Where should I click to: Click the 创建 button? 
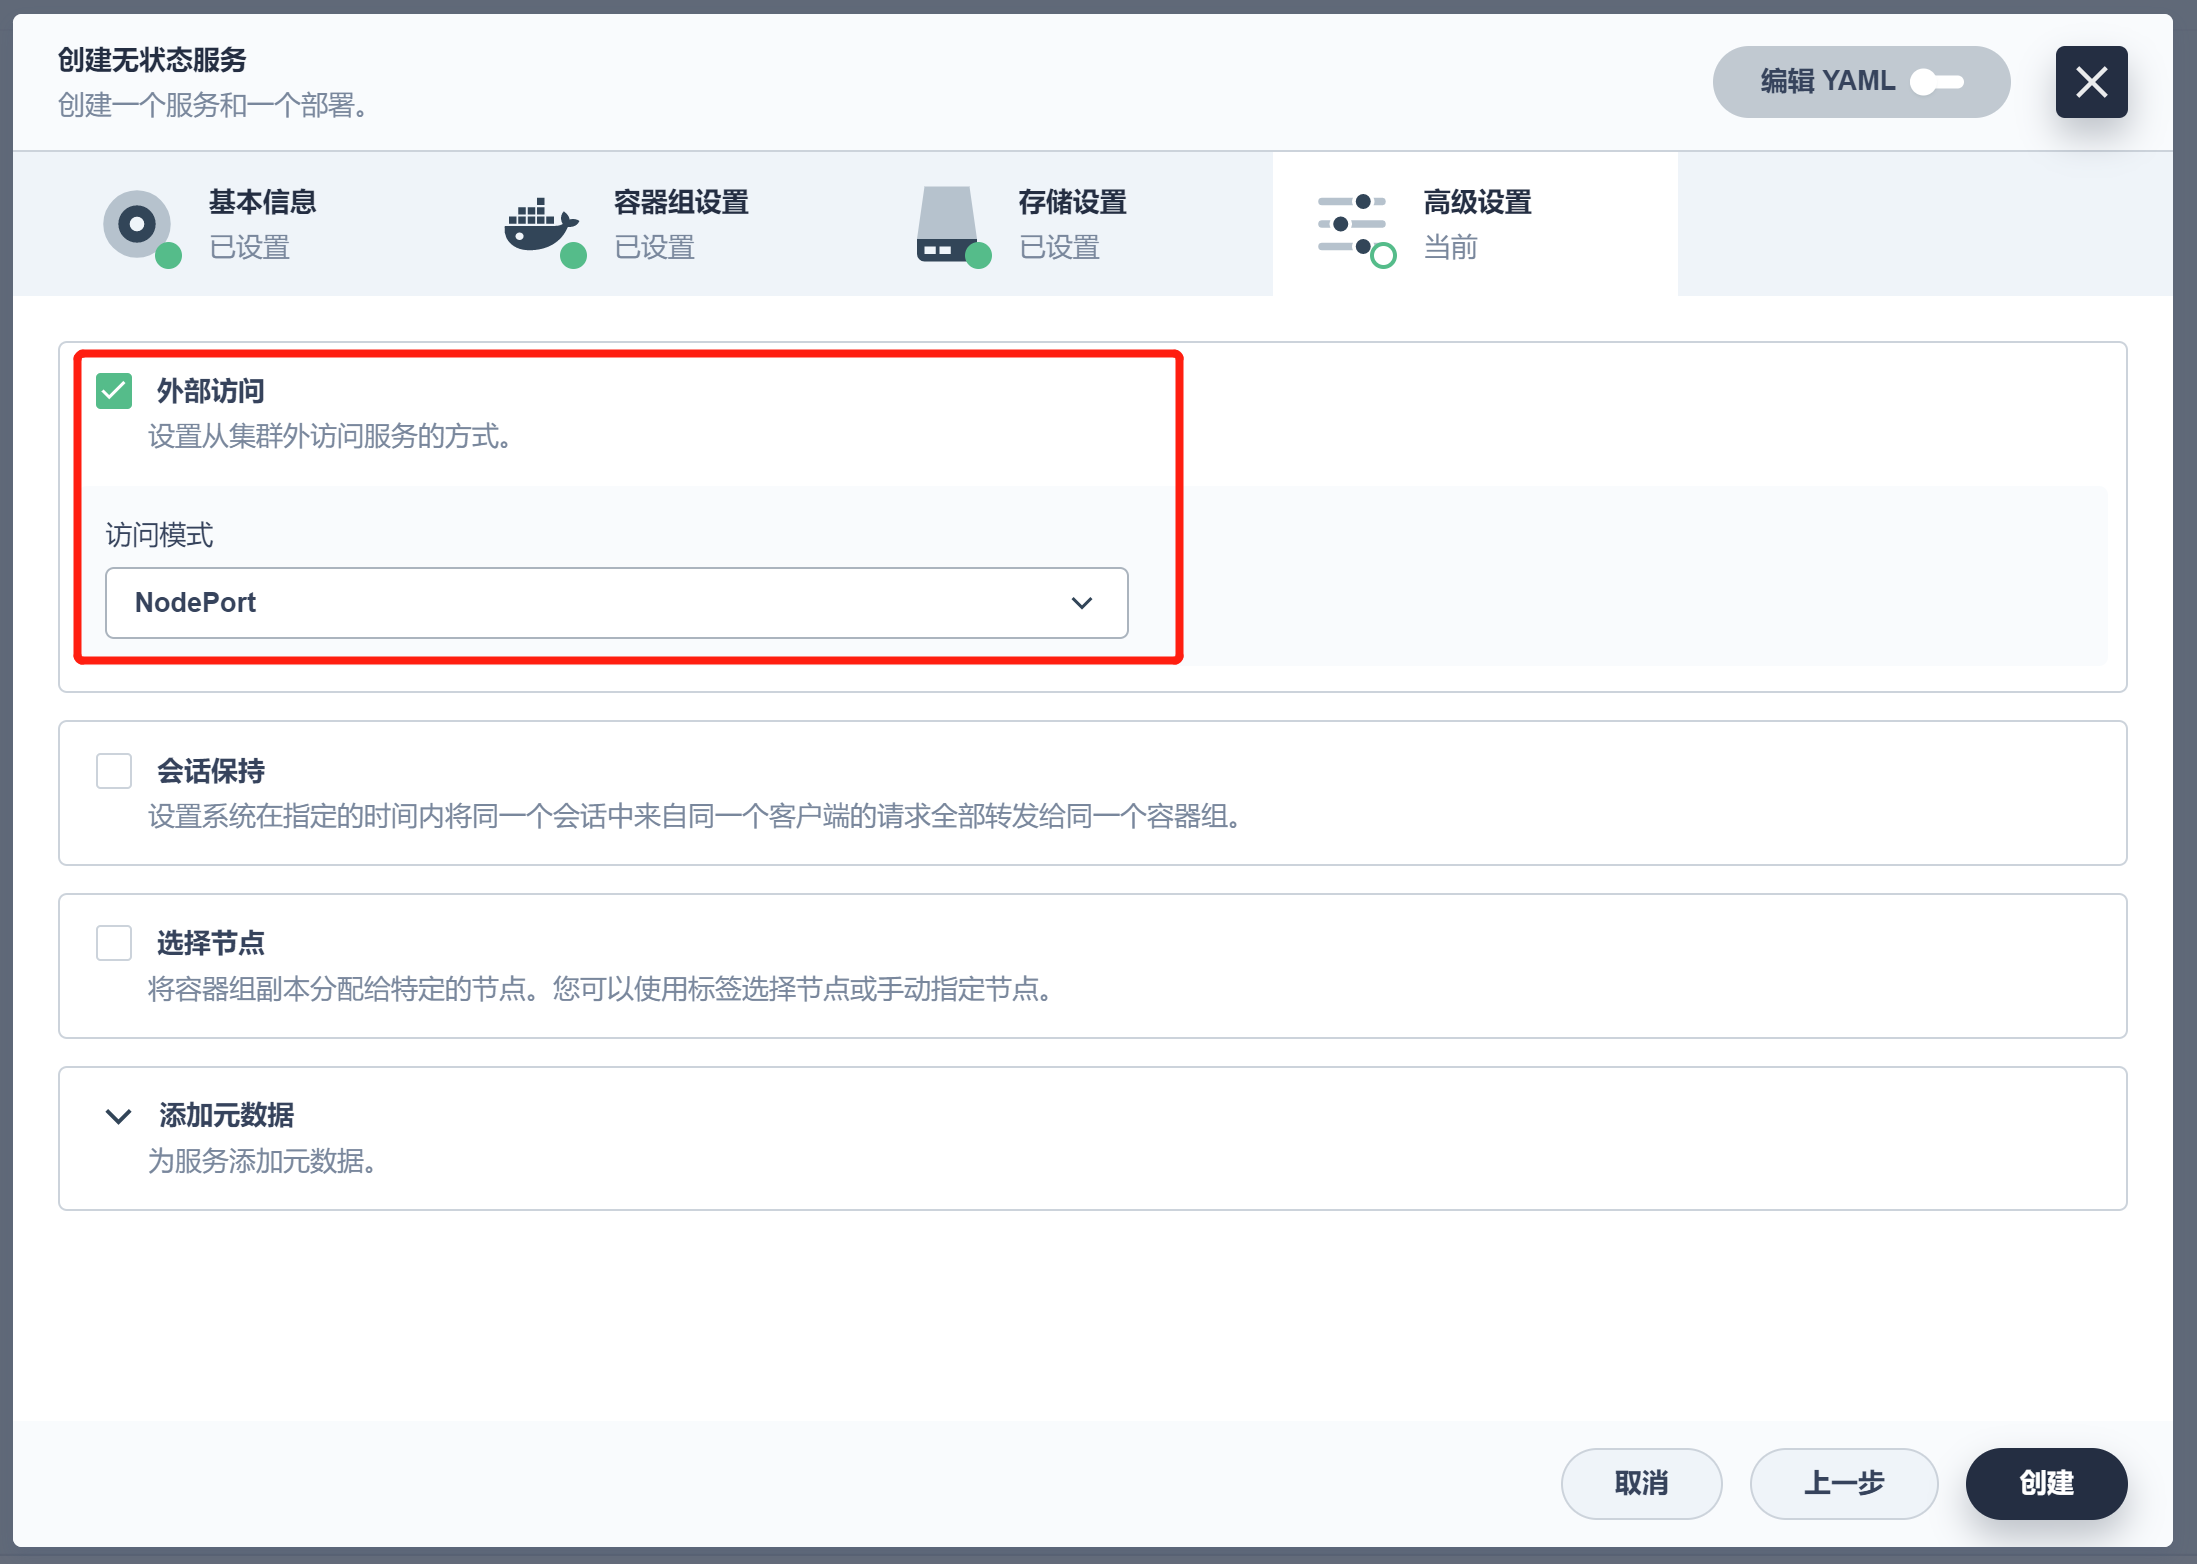click(2045, 1483)
